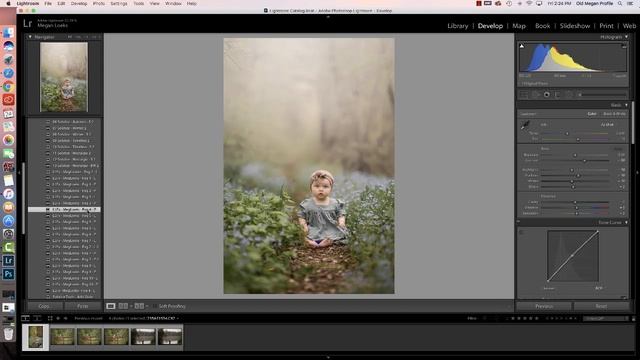The height and width of the screenshot is (360, 640).
Task: Enable the Soft Proofing checkbox
Action: (x=155, y=306)
